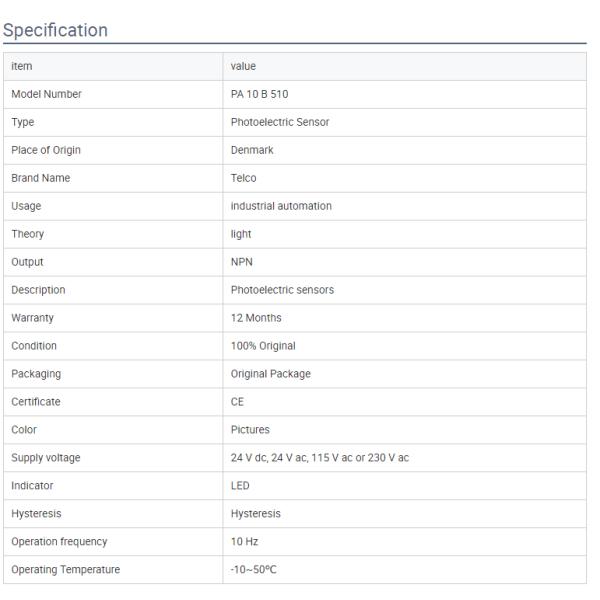
Task: Click the Brand Name value Telco
Action: [x=244, y=178]
